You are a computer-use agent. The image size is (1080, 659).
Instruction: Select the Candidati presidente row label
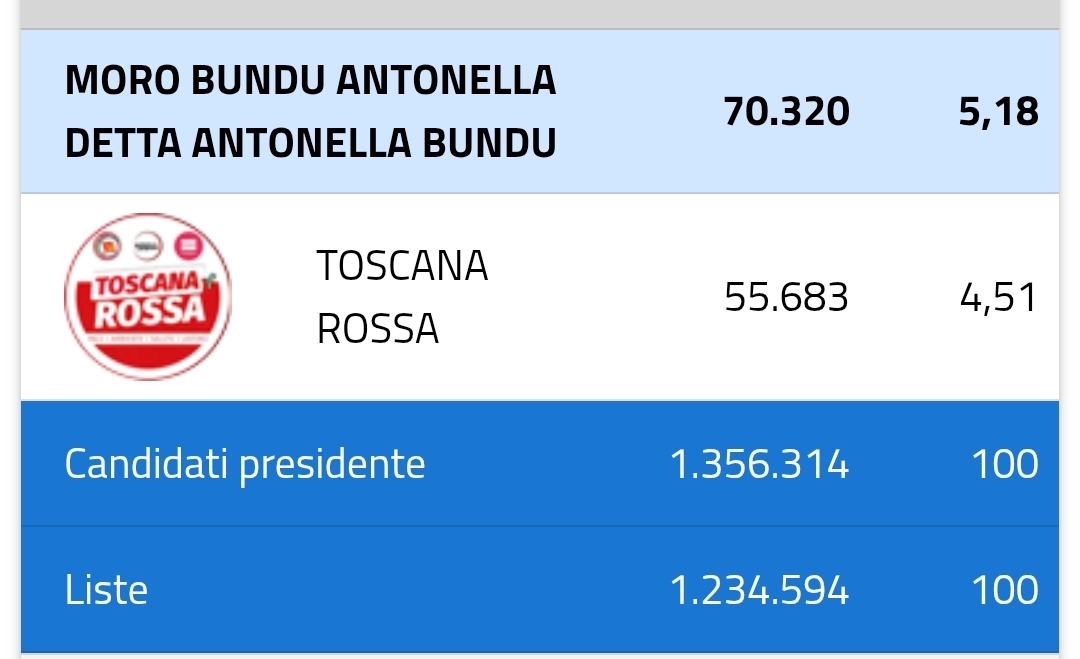[x=245, y=464]
